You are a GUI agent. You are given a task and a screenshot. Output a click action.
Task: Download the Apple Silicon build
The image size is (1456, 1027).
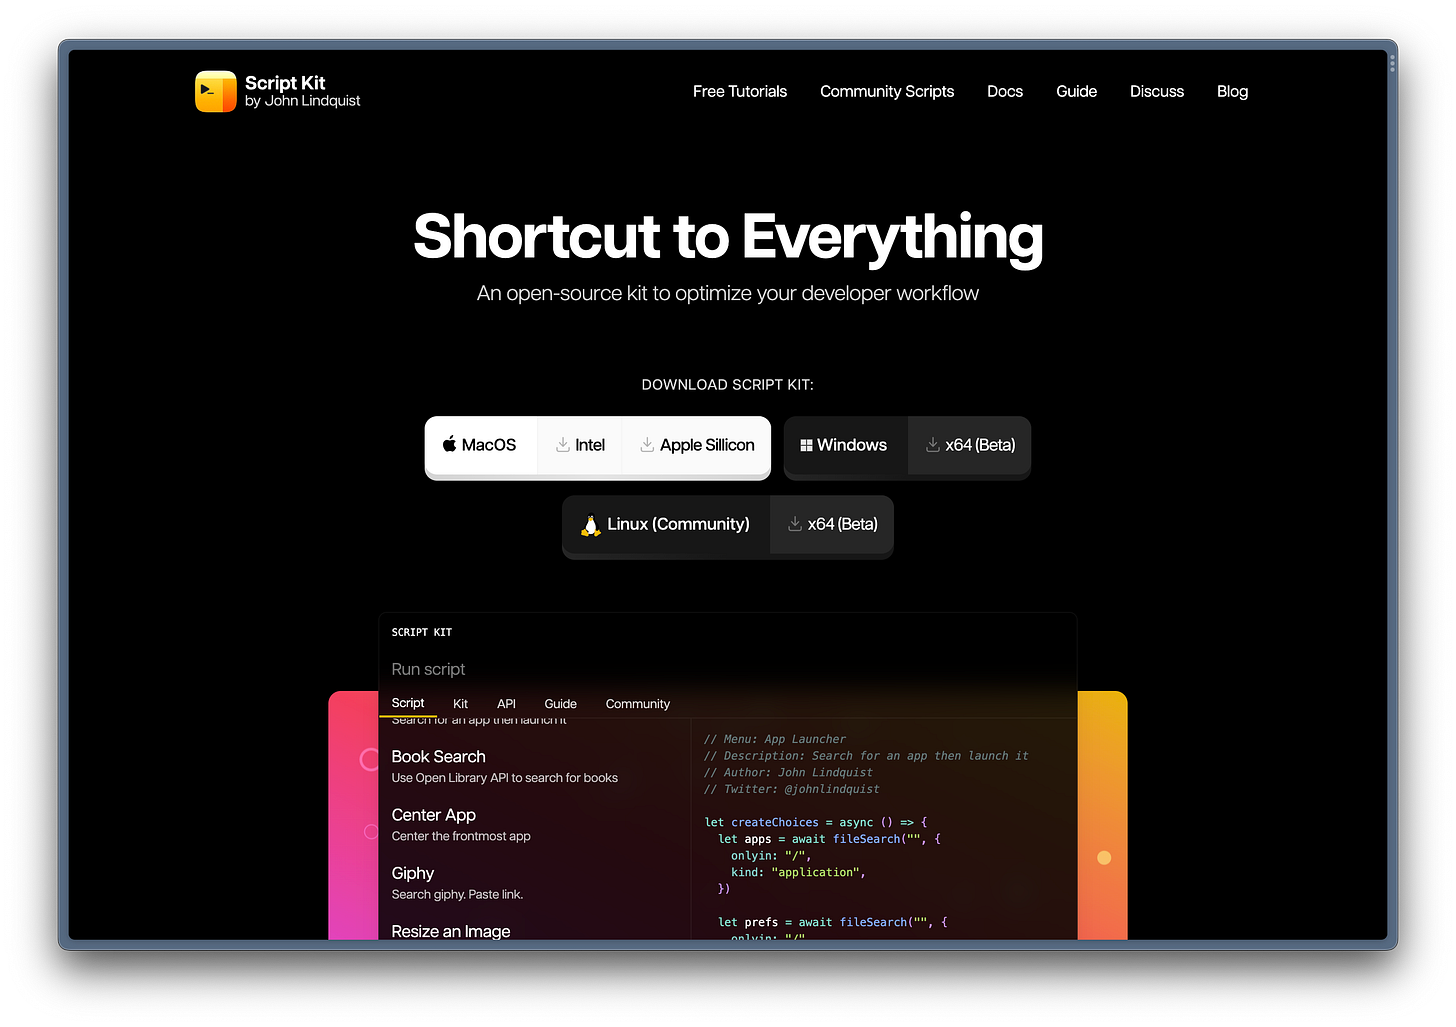[x=697, y=445]
